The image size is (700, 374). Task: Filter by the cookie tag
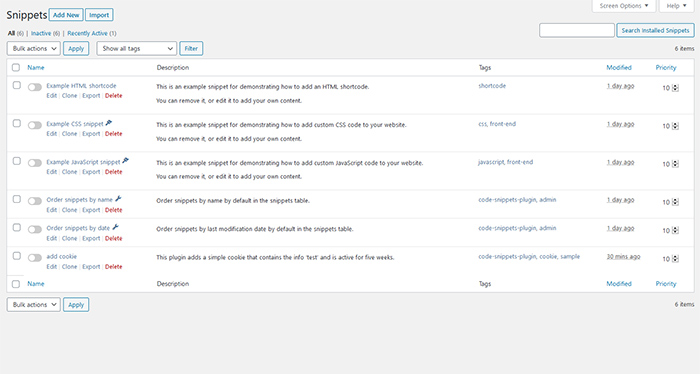click(548, 257)
